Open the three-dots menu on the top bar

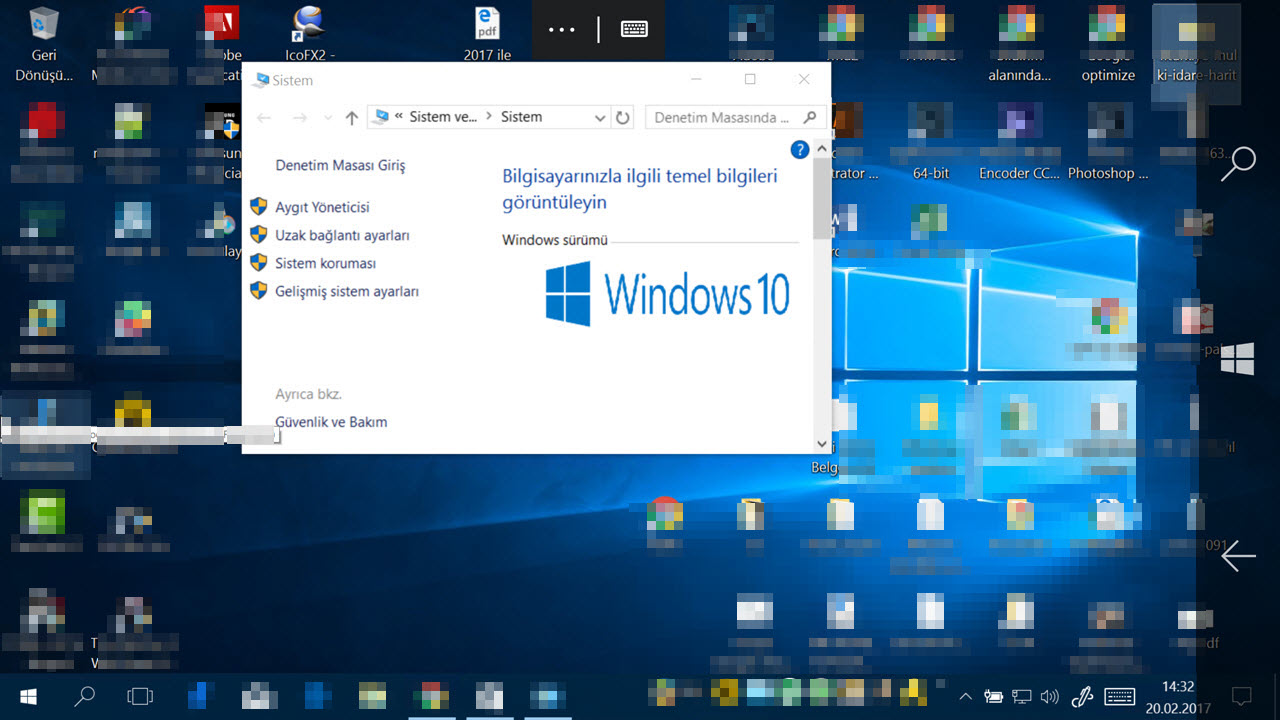562,30
